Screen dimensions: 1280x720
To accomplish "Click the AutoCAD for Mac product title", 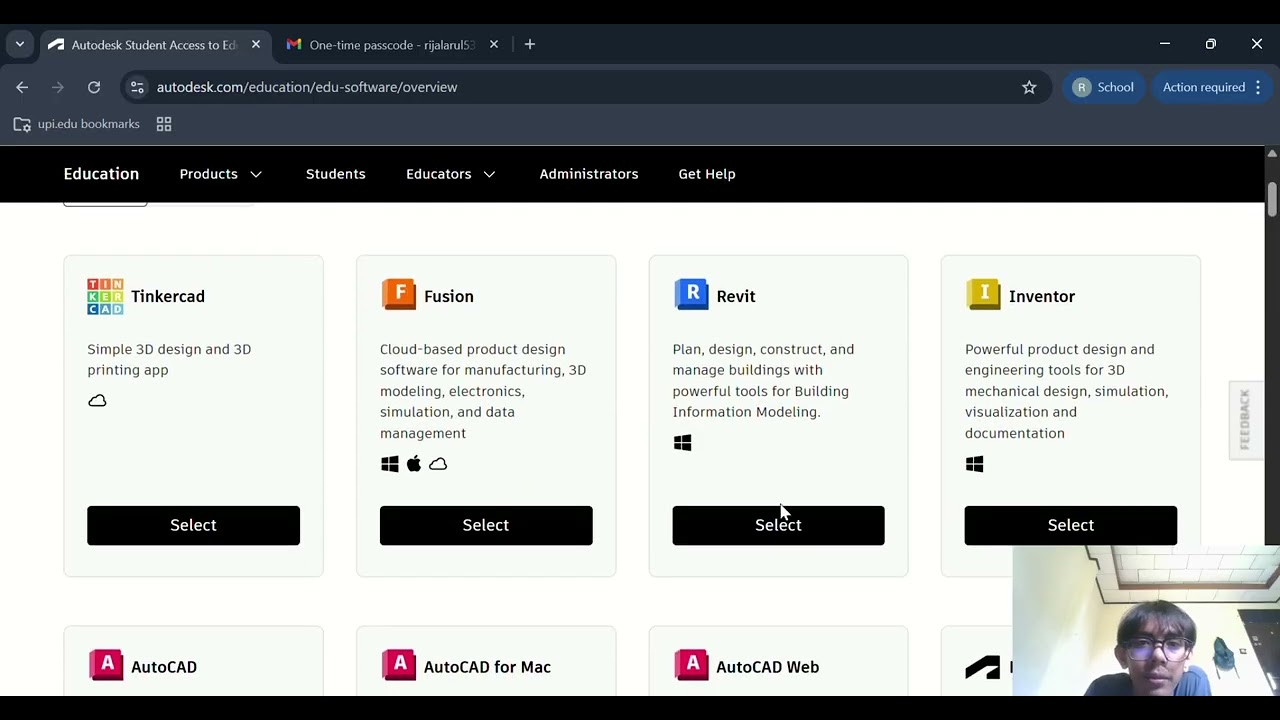I will (487, 667).
